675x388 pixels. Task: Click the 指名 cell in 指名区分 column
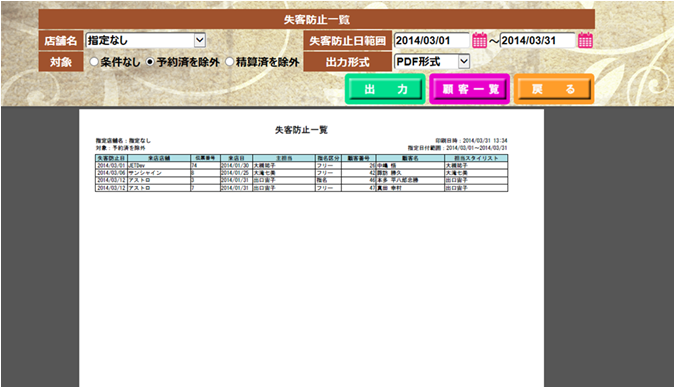point(328,180)
